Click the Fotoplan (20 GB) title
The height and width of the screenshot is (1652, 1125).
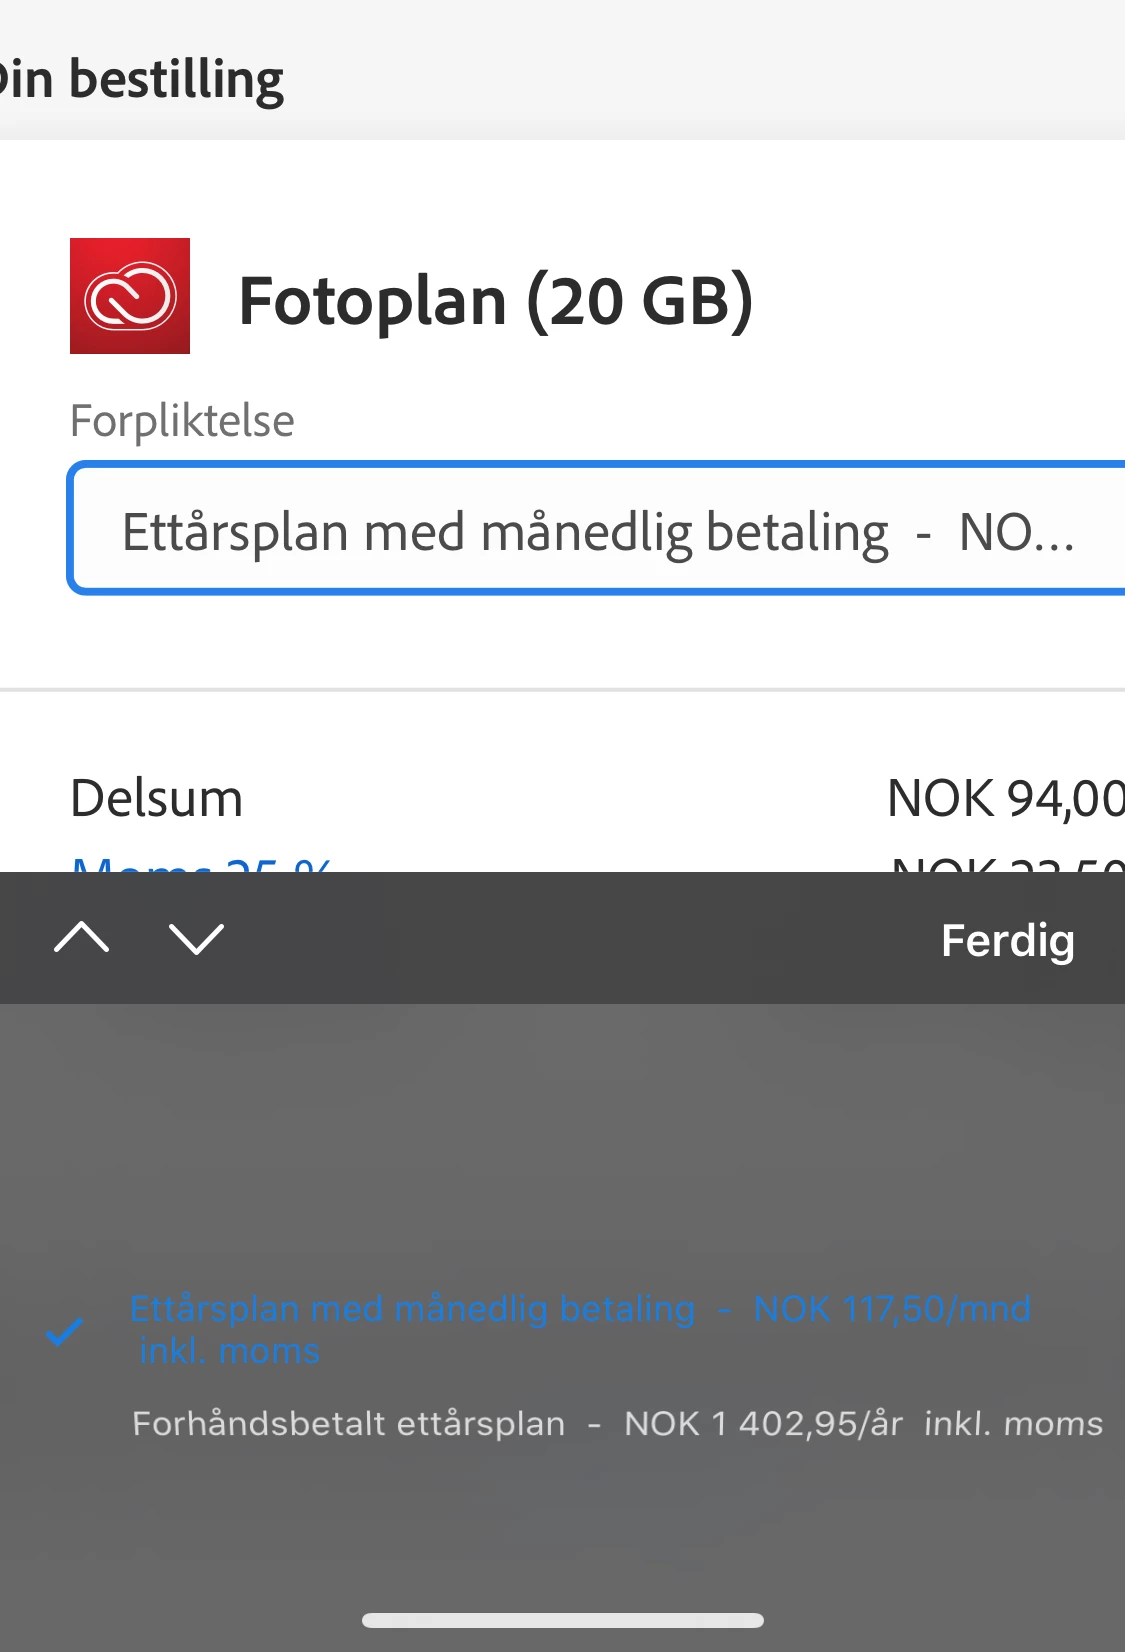click(496, 301)
